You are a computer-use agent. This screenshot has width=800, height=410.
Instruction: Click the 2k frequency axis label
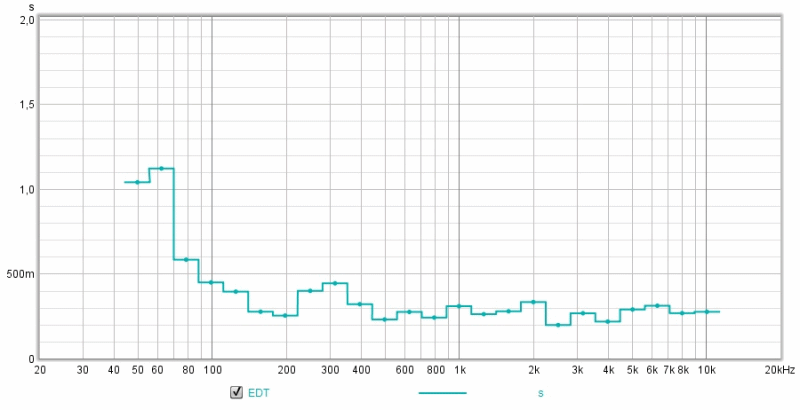coord(534,370)
